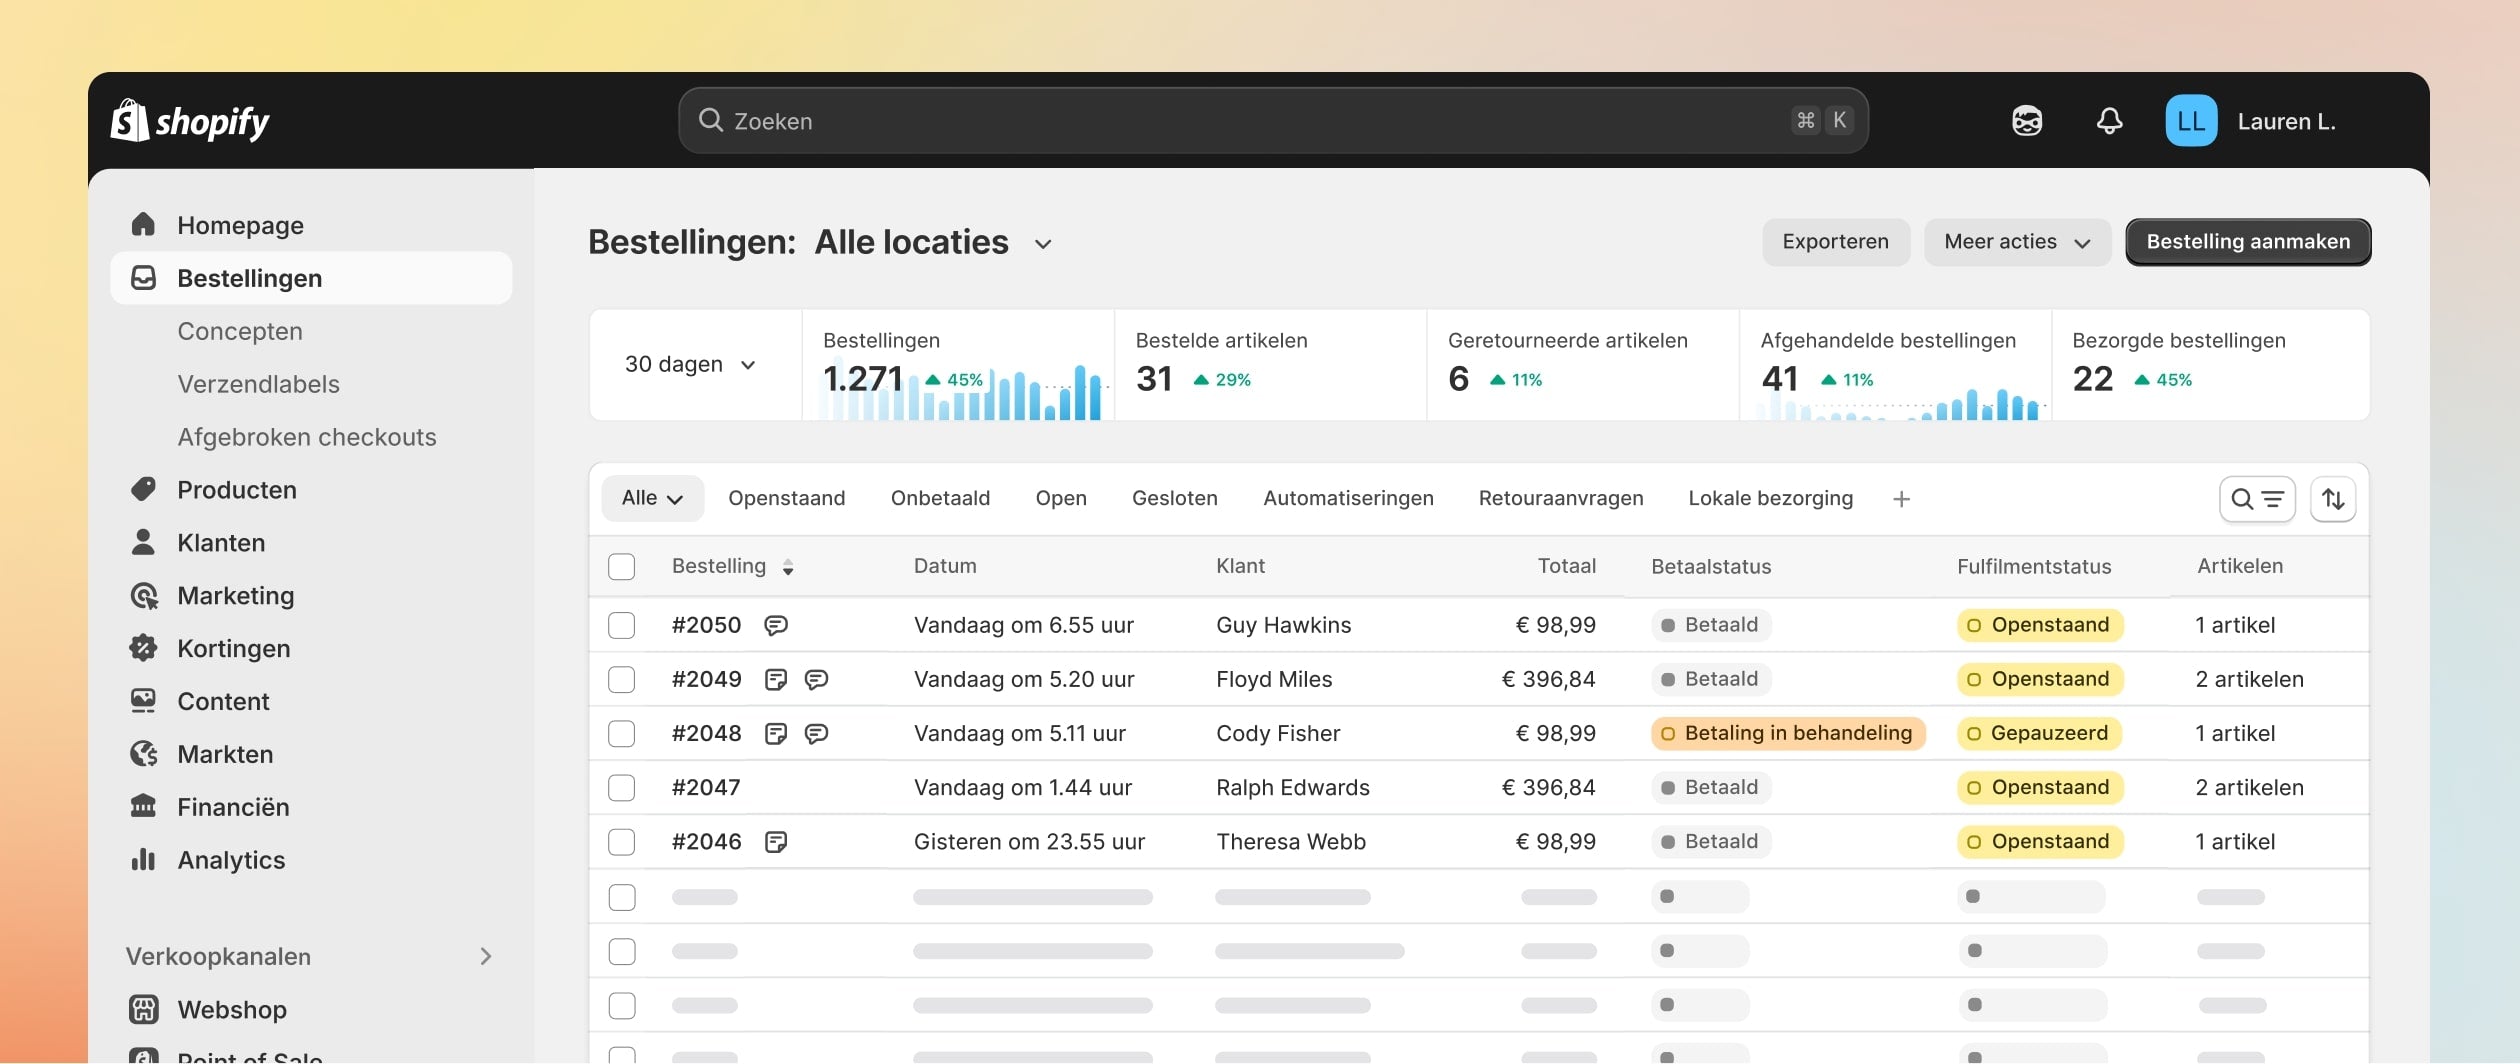Expand the Verkoopkanalen section chevron
2520x1064 pixels.
[x=486, y=956]
